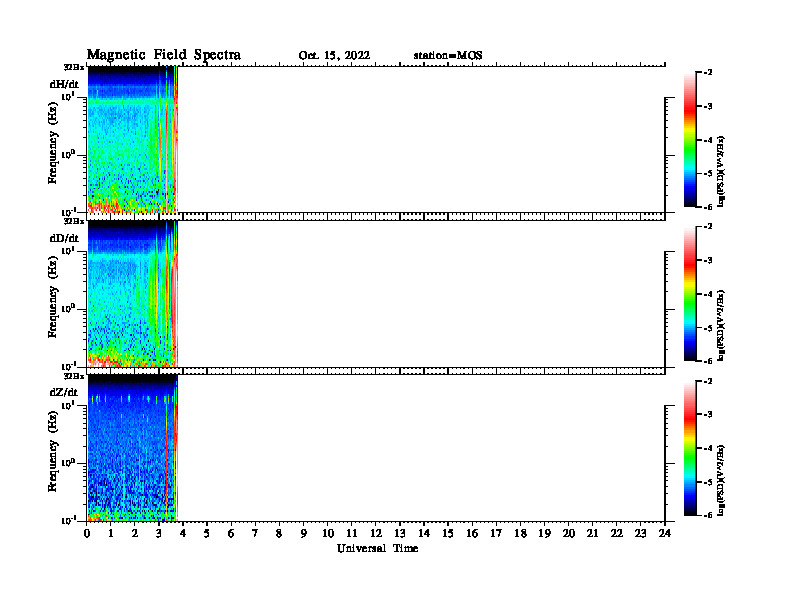Click the "0" hour tick label
This screenshot has width=792, height=612.
[87, 533]
